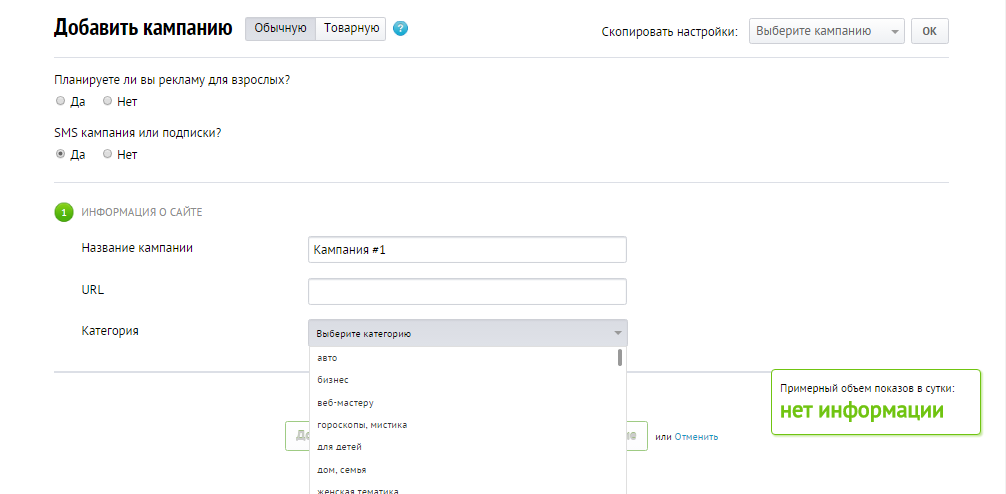Click the blue help question mark icon

click(401, 29)
